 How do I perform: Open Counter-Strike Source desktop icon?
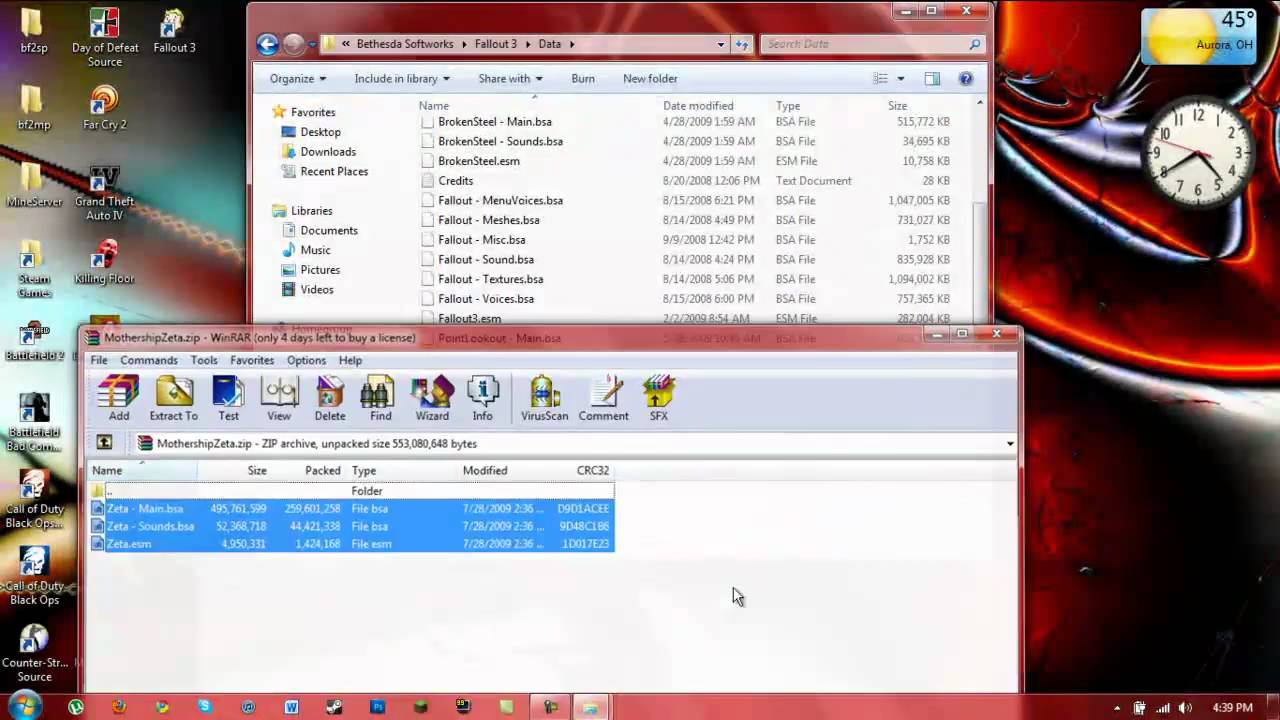pyautogui.click(x=34, y=654)
